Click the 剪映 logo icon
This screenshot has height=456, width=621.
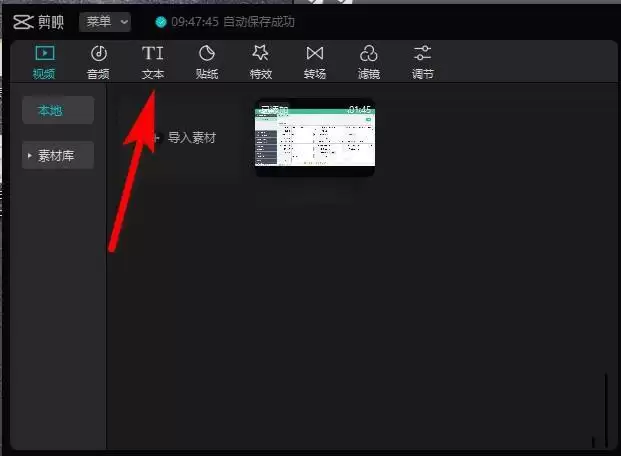22,21
